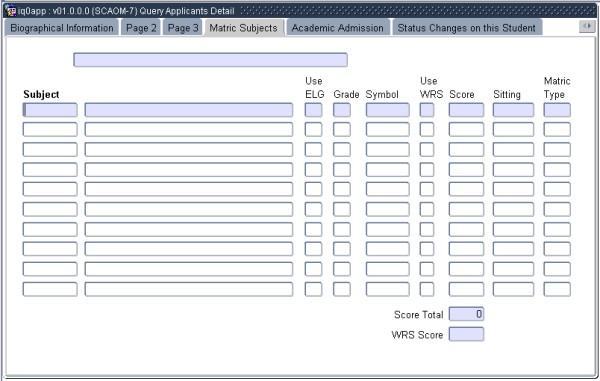The height and width of the screenshot is (381, 600).
Task: Click the Score Total label
Action: (x=419, y=315)
